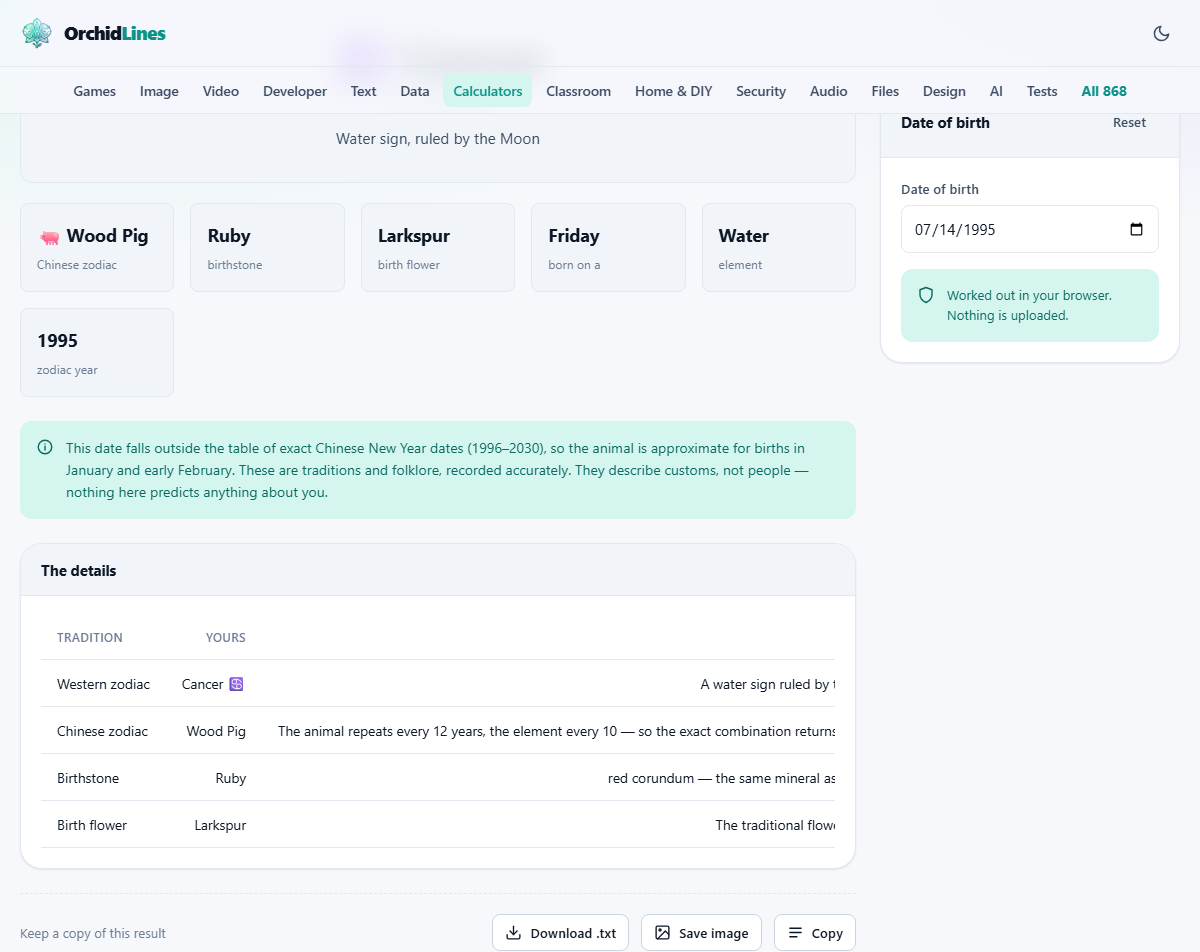The height and width of the screenshot is (952, 1200).
Task: Open the Calculators category tab
Action: click(488, 91)
